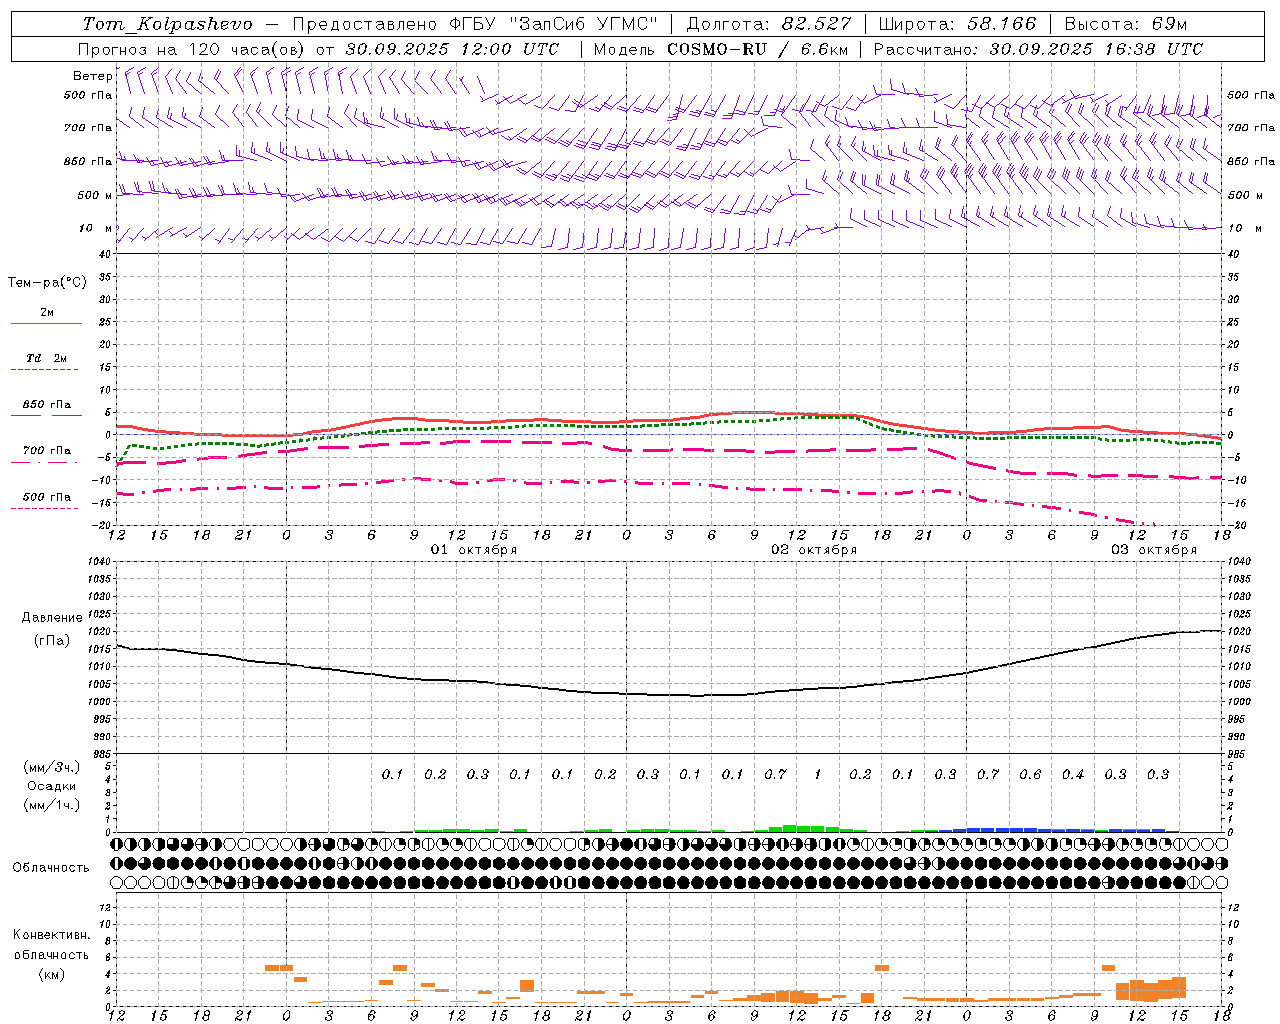Click the Давление panel label
Viewport: 1280px width, 1024px height.
[x=52, y=618]
